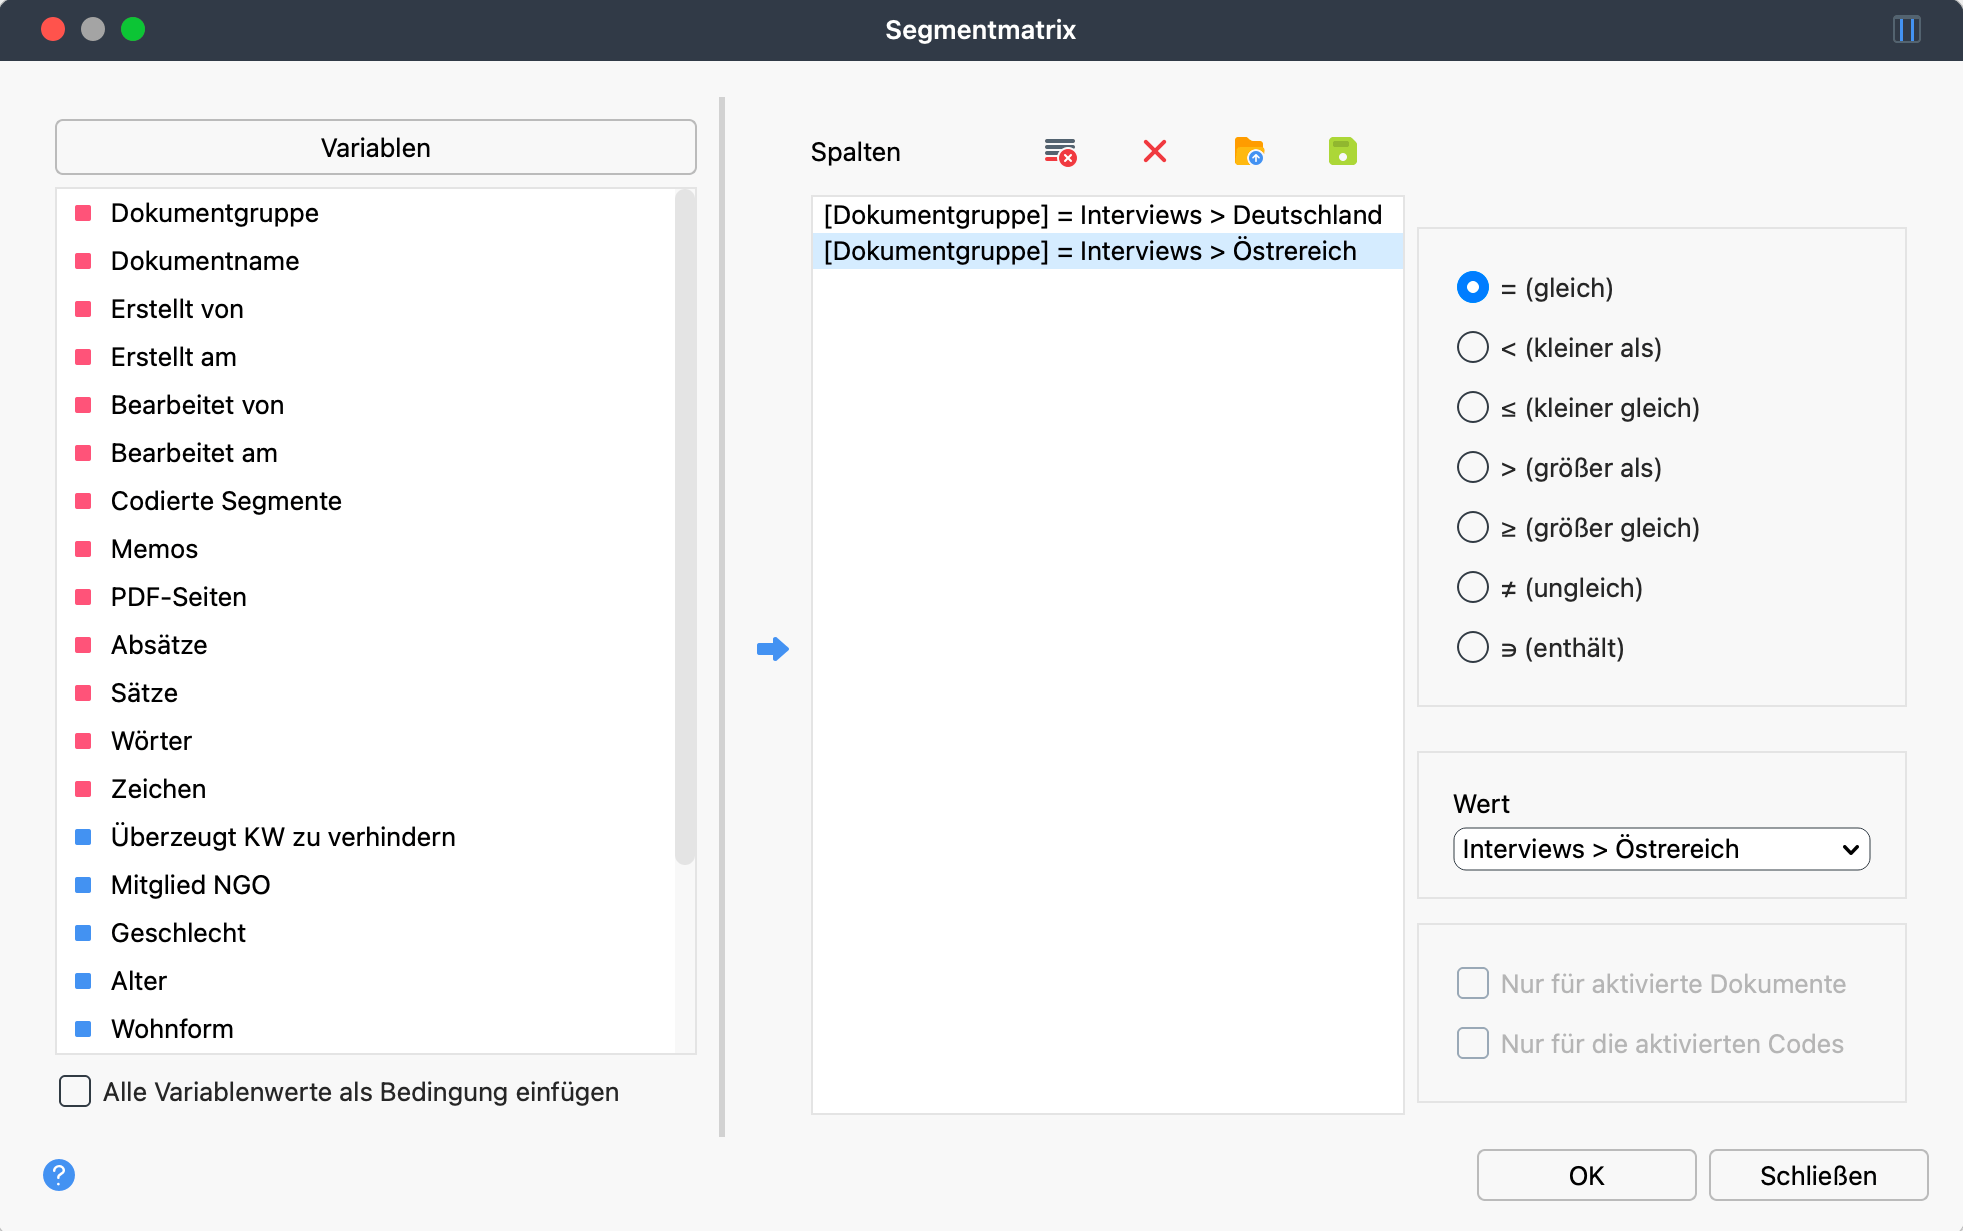The image size is (1963, 1231).
Task: Open saved conditions via folder icon
Action: tap(1248, 152)
